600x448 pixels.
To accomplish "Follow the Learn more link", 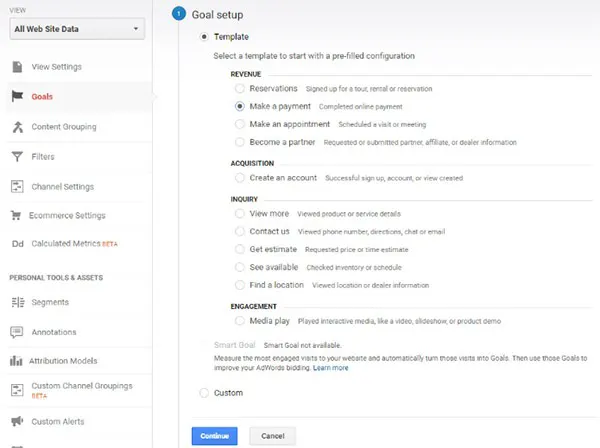I will [x=331, y=368].
